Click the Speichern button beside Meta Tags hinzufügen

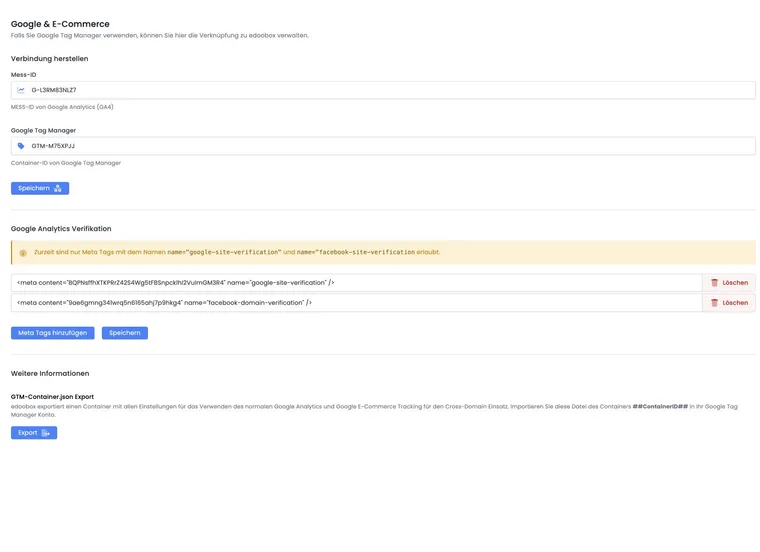click(x=125, y=333)
